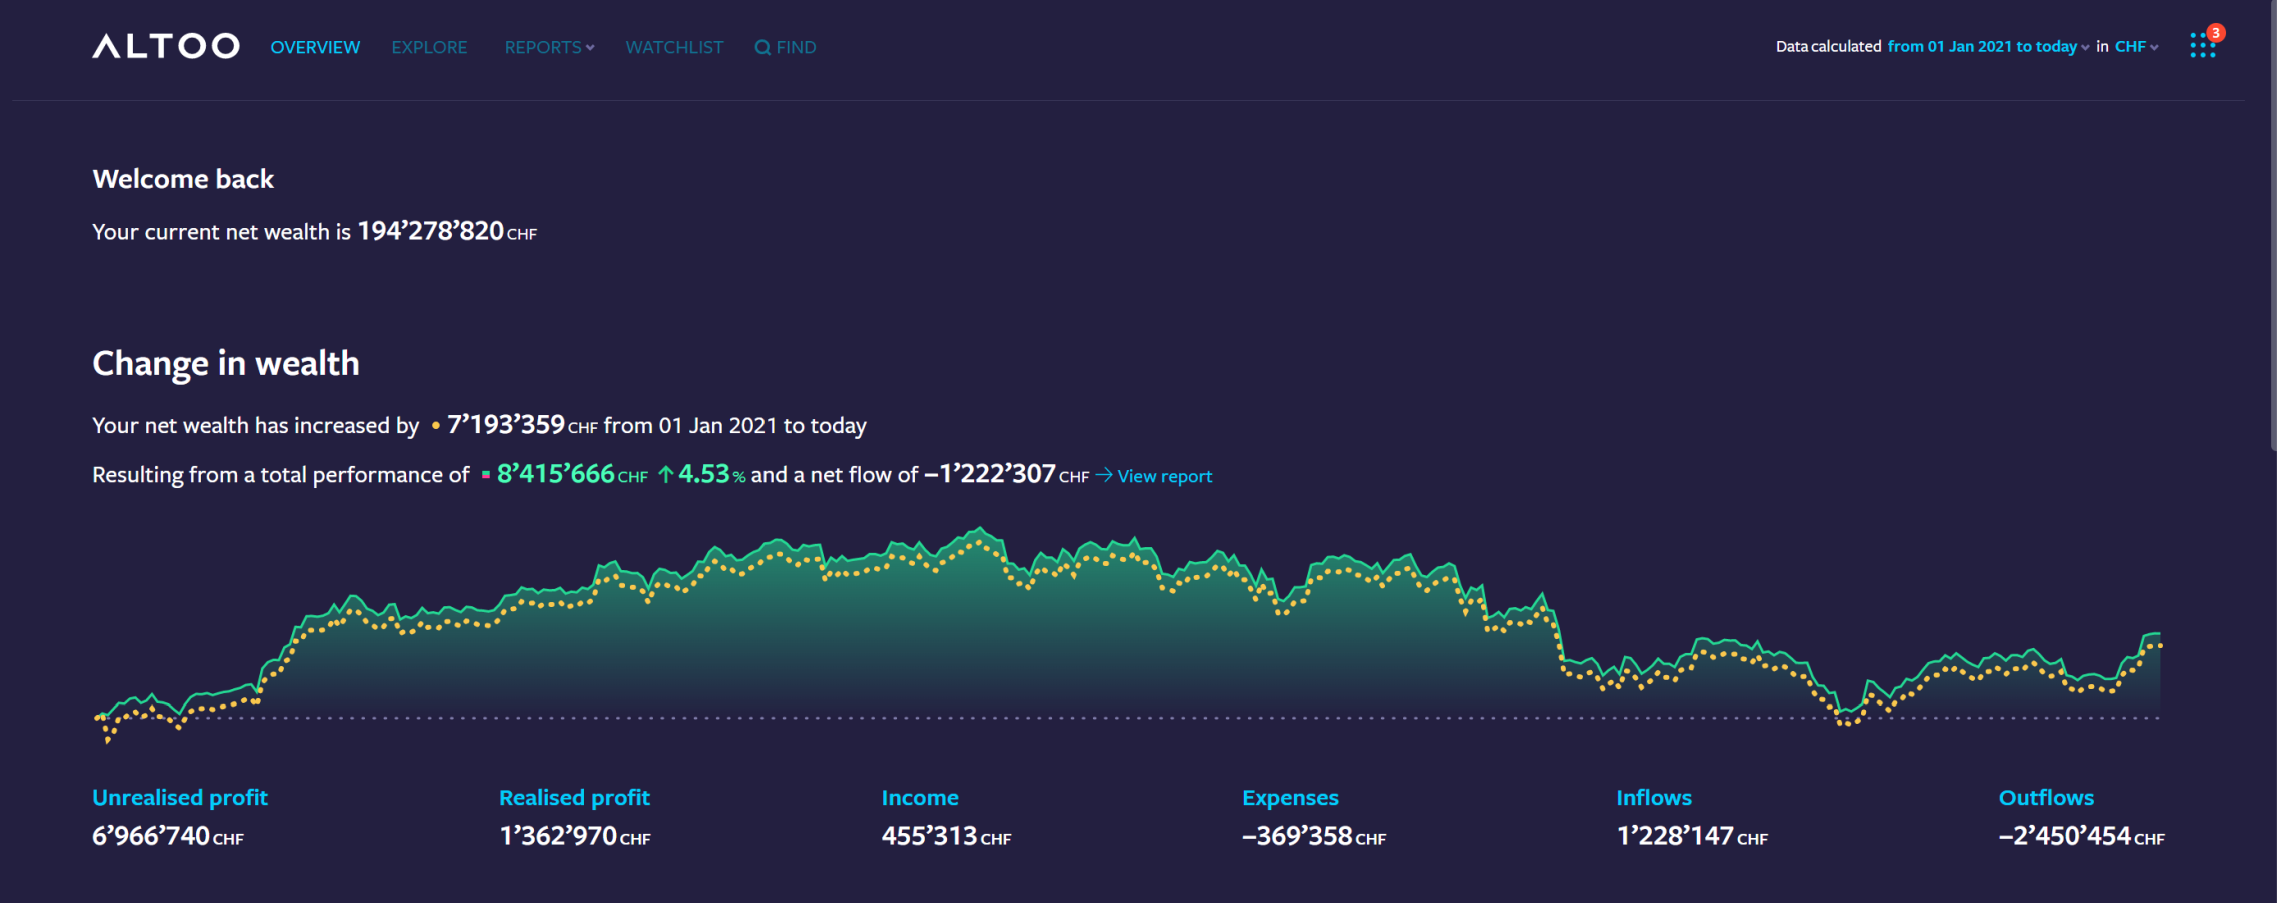The image size is (2277, 903).
Task: Click the peak of the wealth chart
Action: click(981, 529)
